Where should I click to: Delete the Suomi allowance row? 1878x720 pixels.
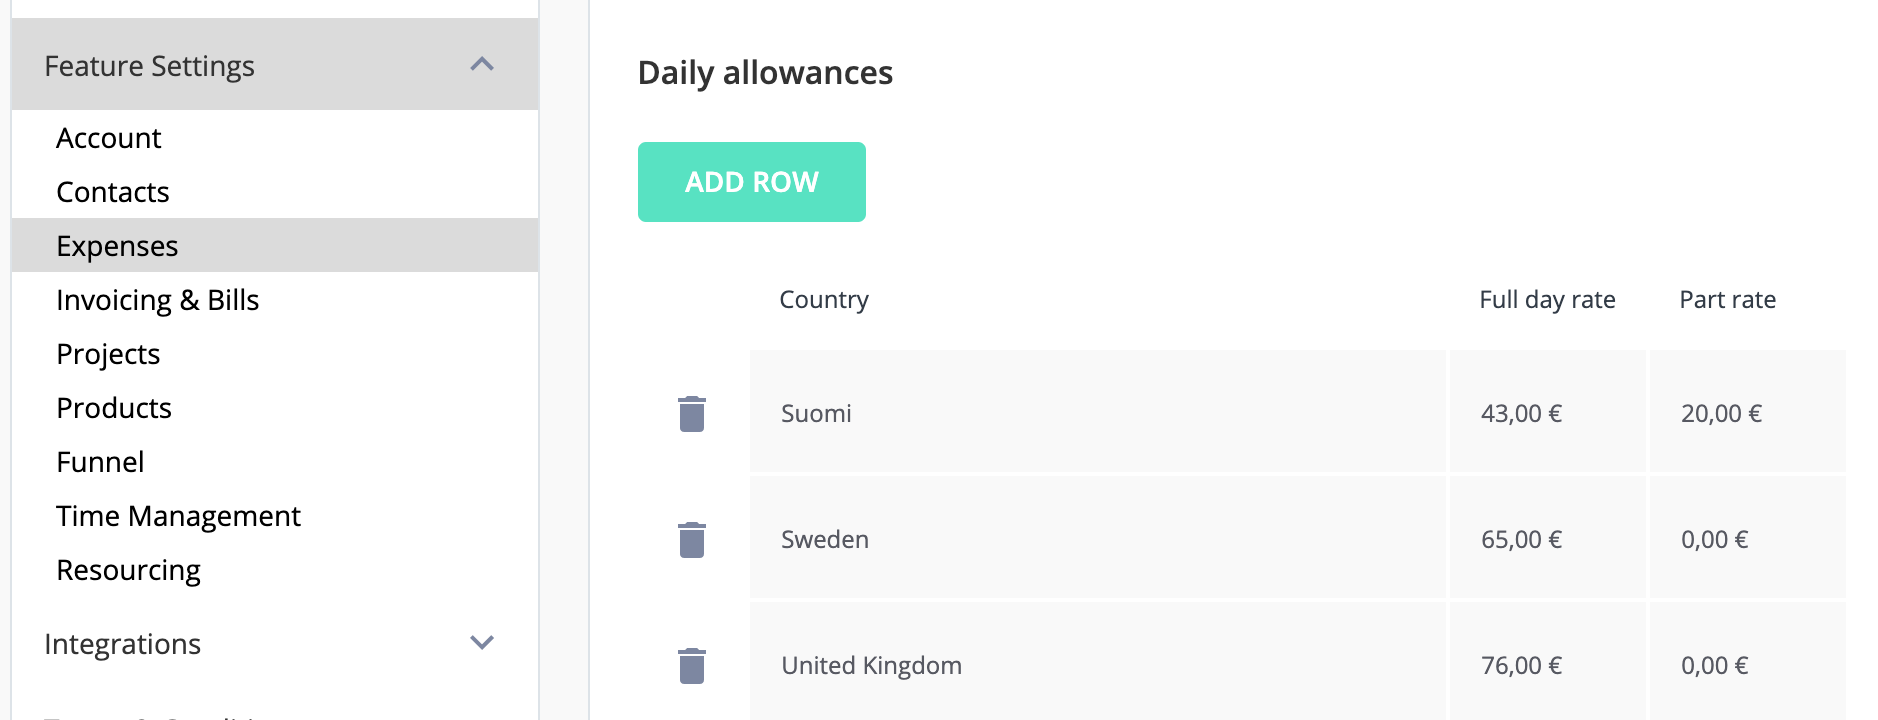[x=692, y=413]
